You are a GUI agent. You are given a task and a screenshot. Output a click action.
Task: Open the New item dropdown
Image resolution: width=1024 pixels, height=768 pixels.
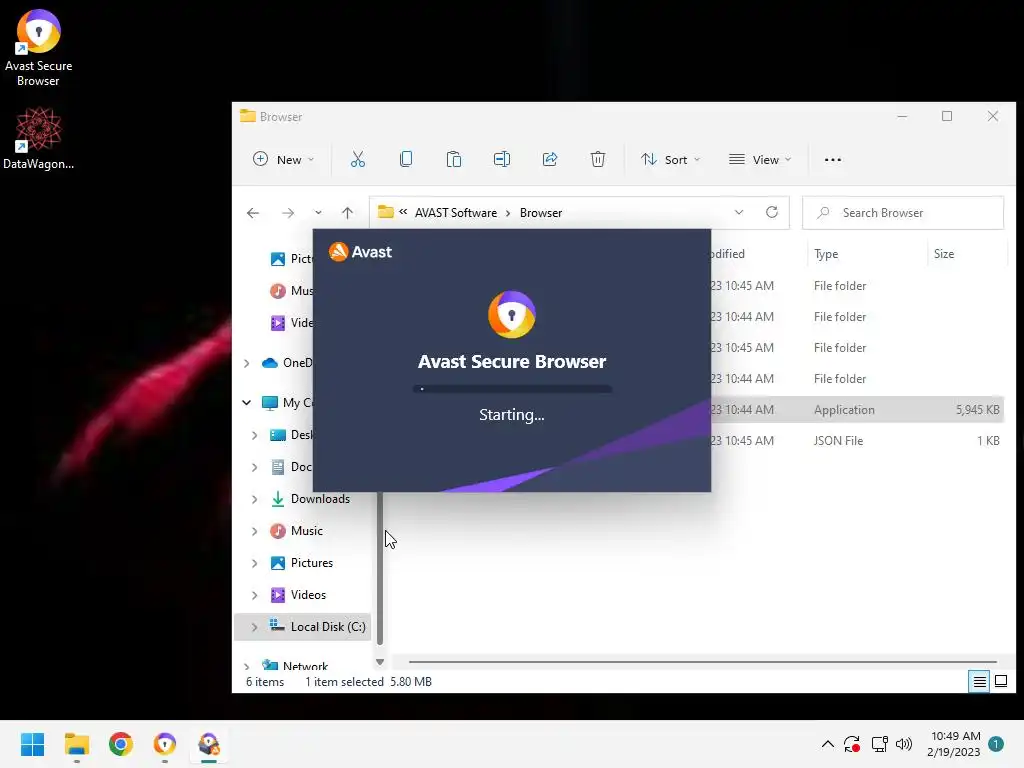[x=283, y=159]
